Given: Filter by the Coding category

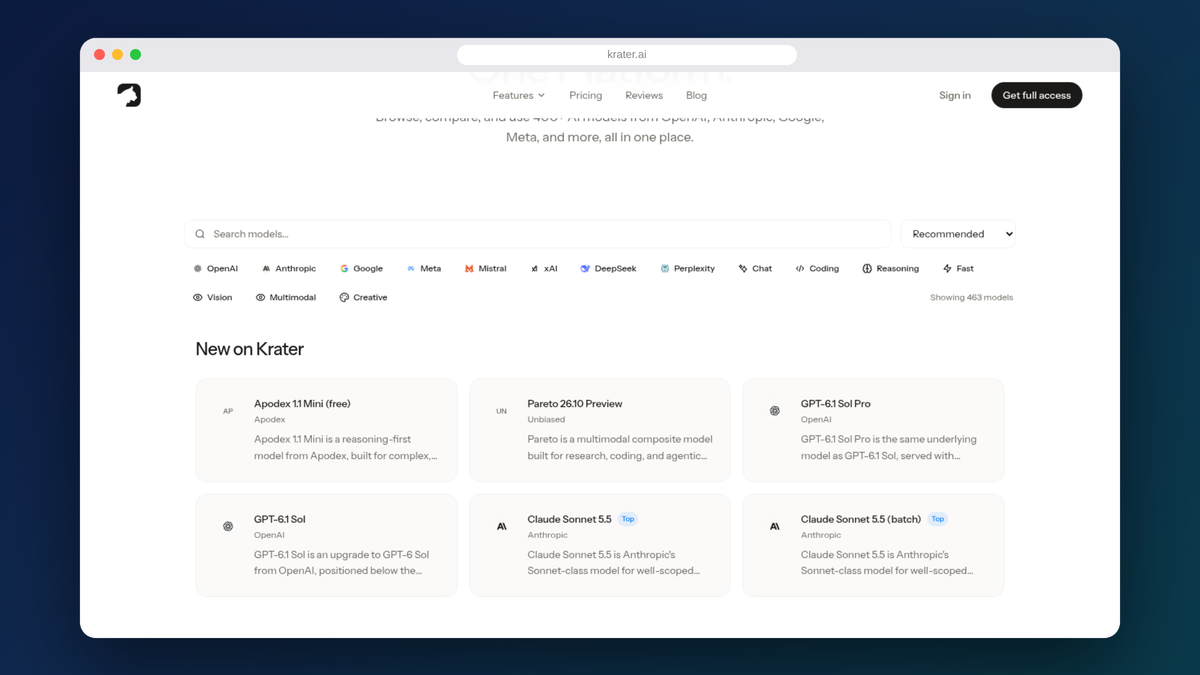Looking at the screenshot, I should coord(817,269).
